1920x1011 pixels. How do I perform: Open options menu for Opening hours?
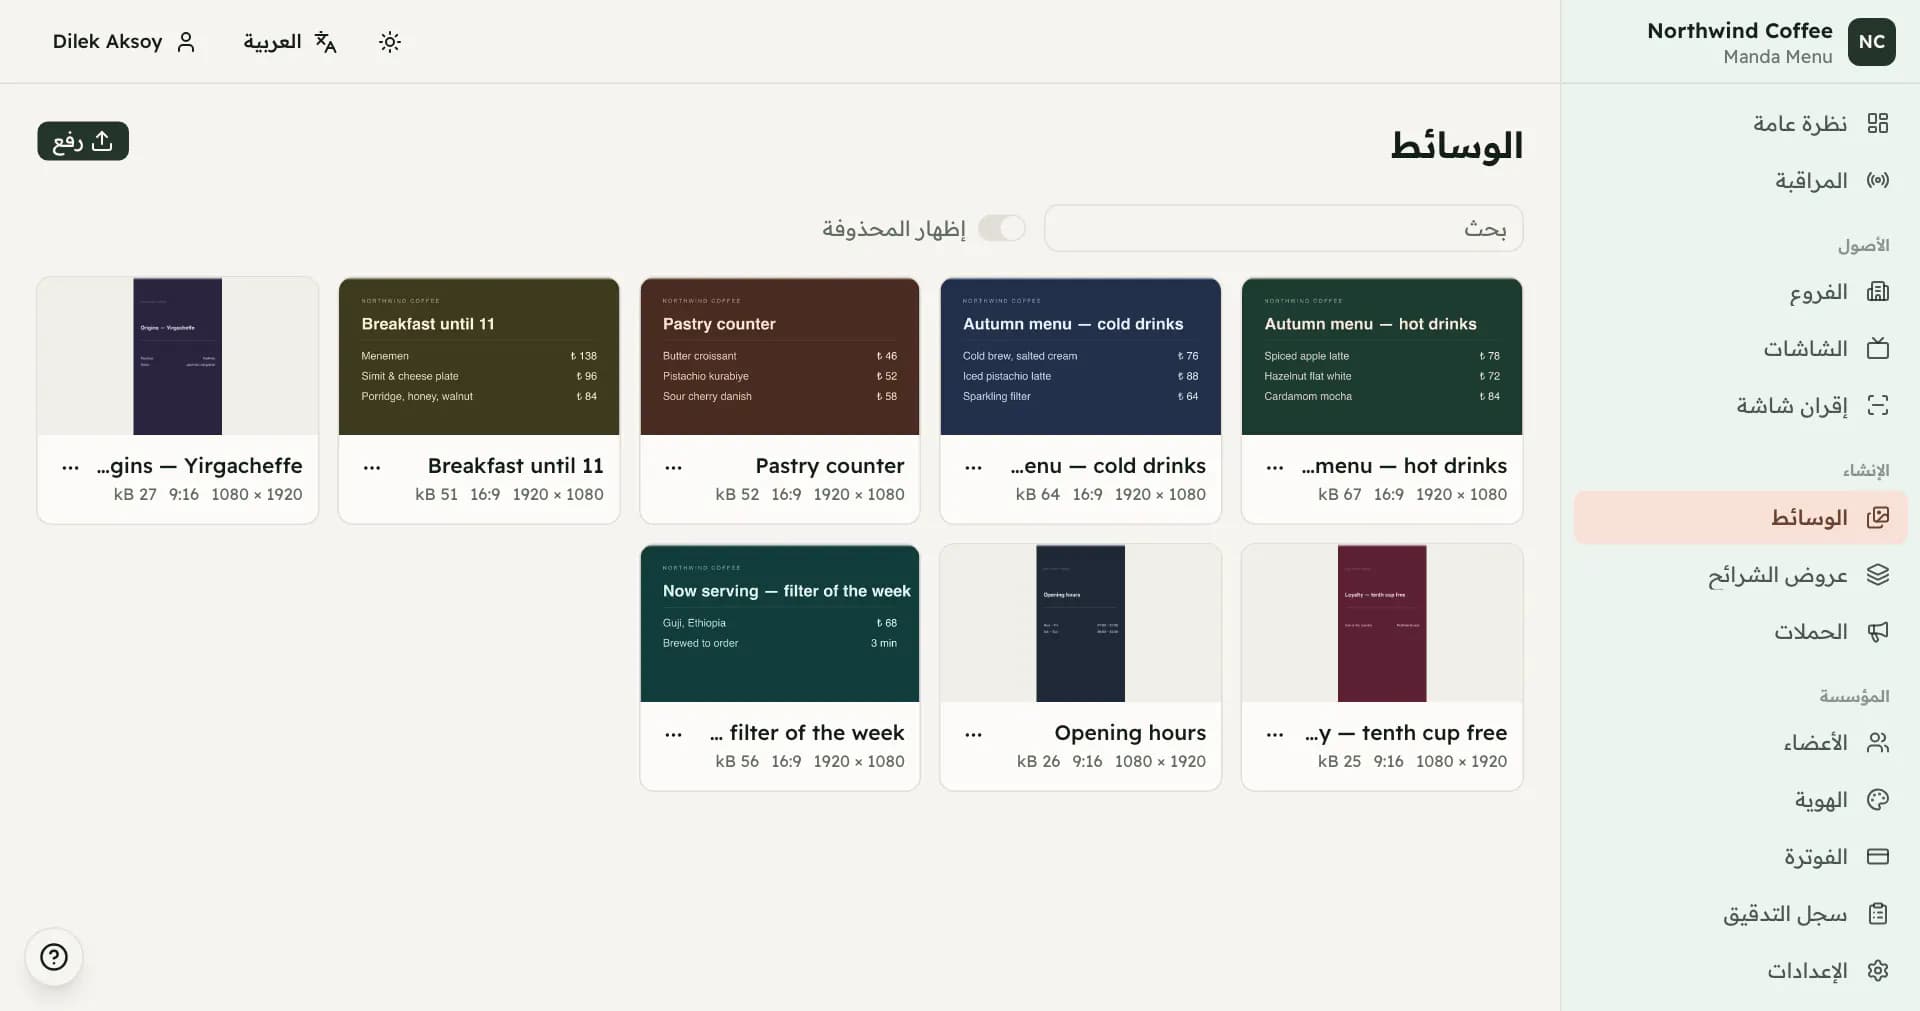click(973, 734)
